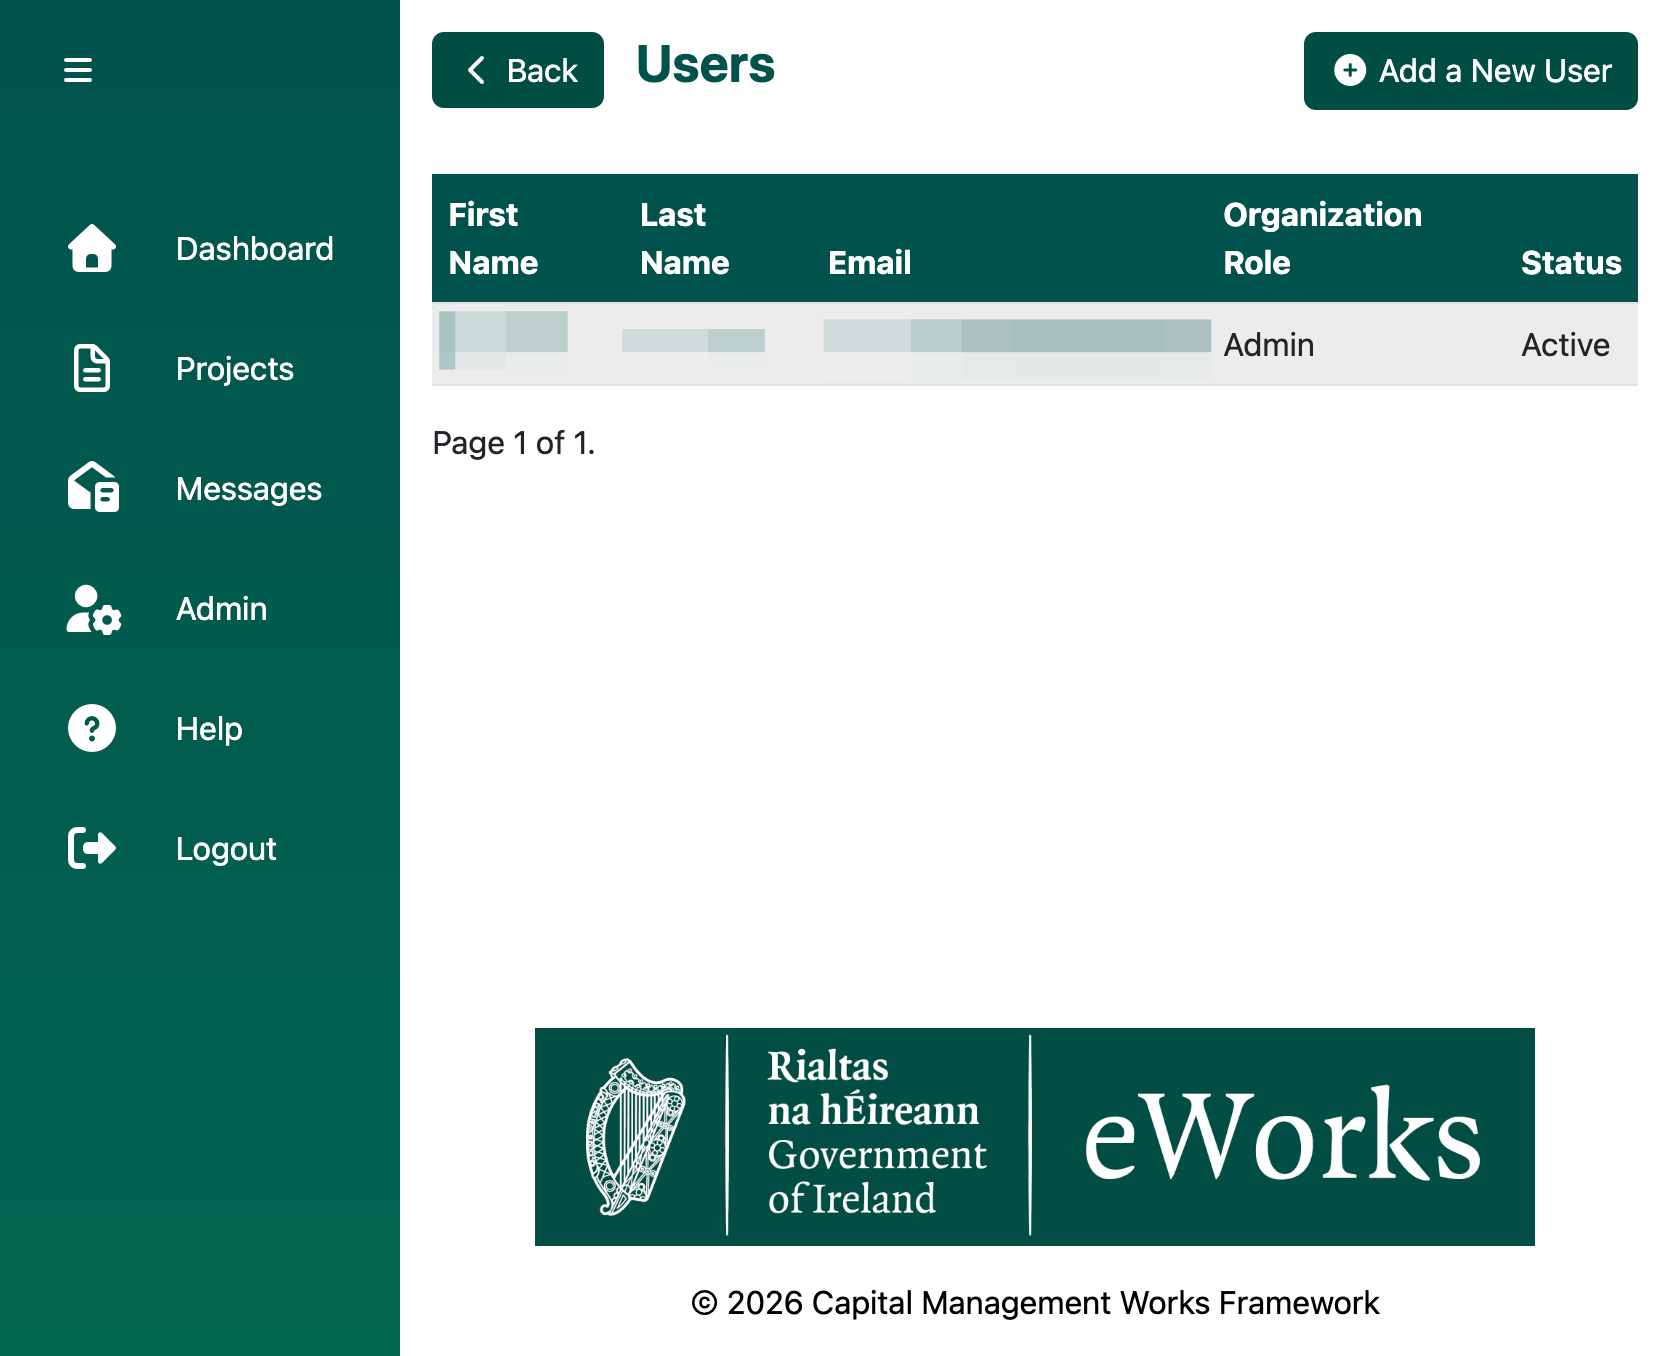The width and height of the screenshot is (1670, 1356).
Task: Click the back chevron arrow icon
Action: [476, 70]
